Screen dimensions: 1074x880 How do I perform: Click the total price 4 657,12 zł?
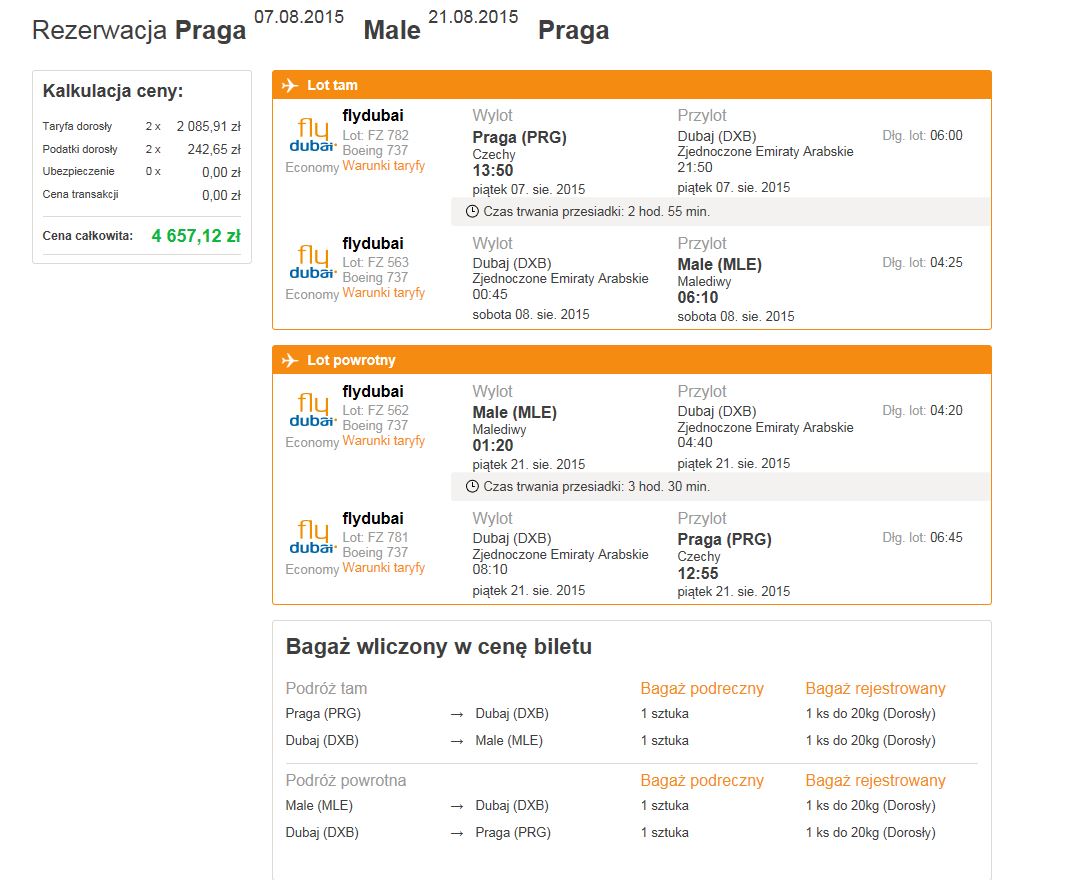coord(196,236)
